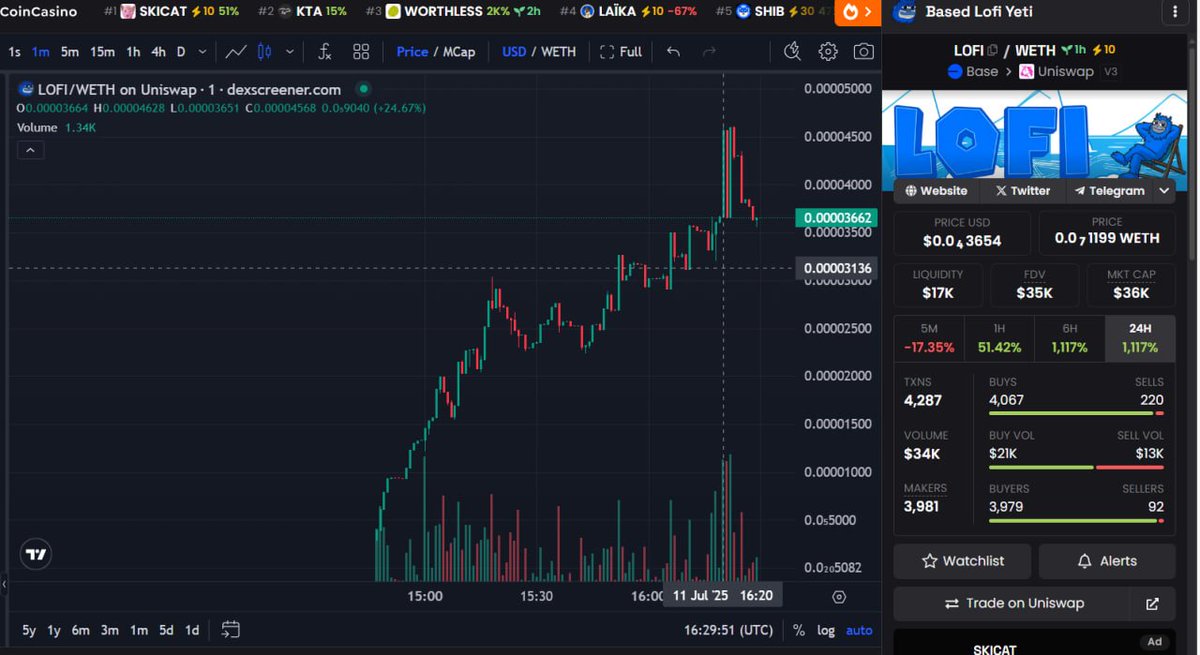1200x655 pixels.
Task: Click the Based Lofi Yeti avatar
Action: click(905, 12)
